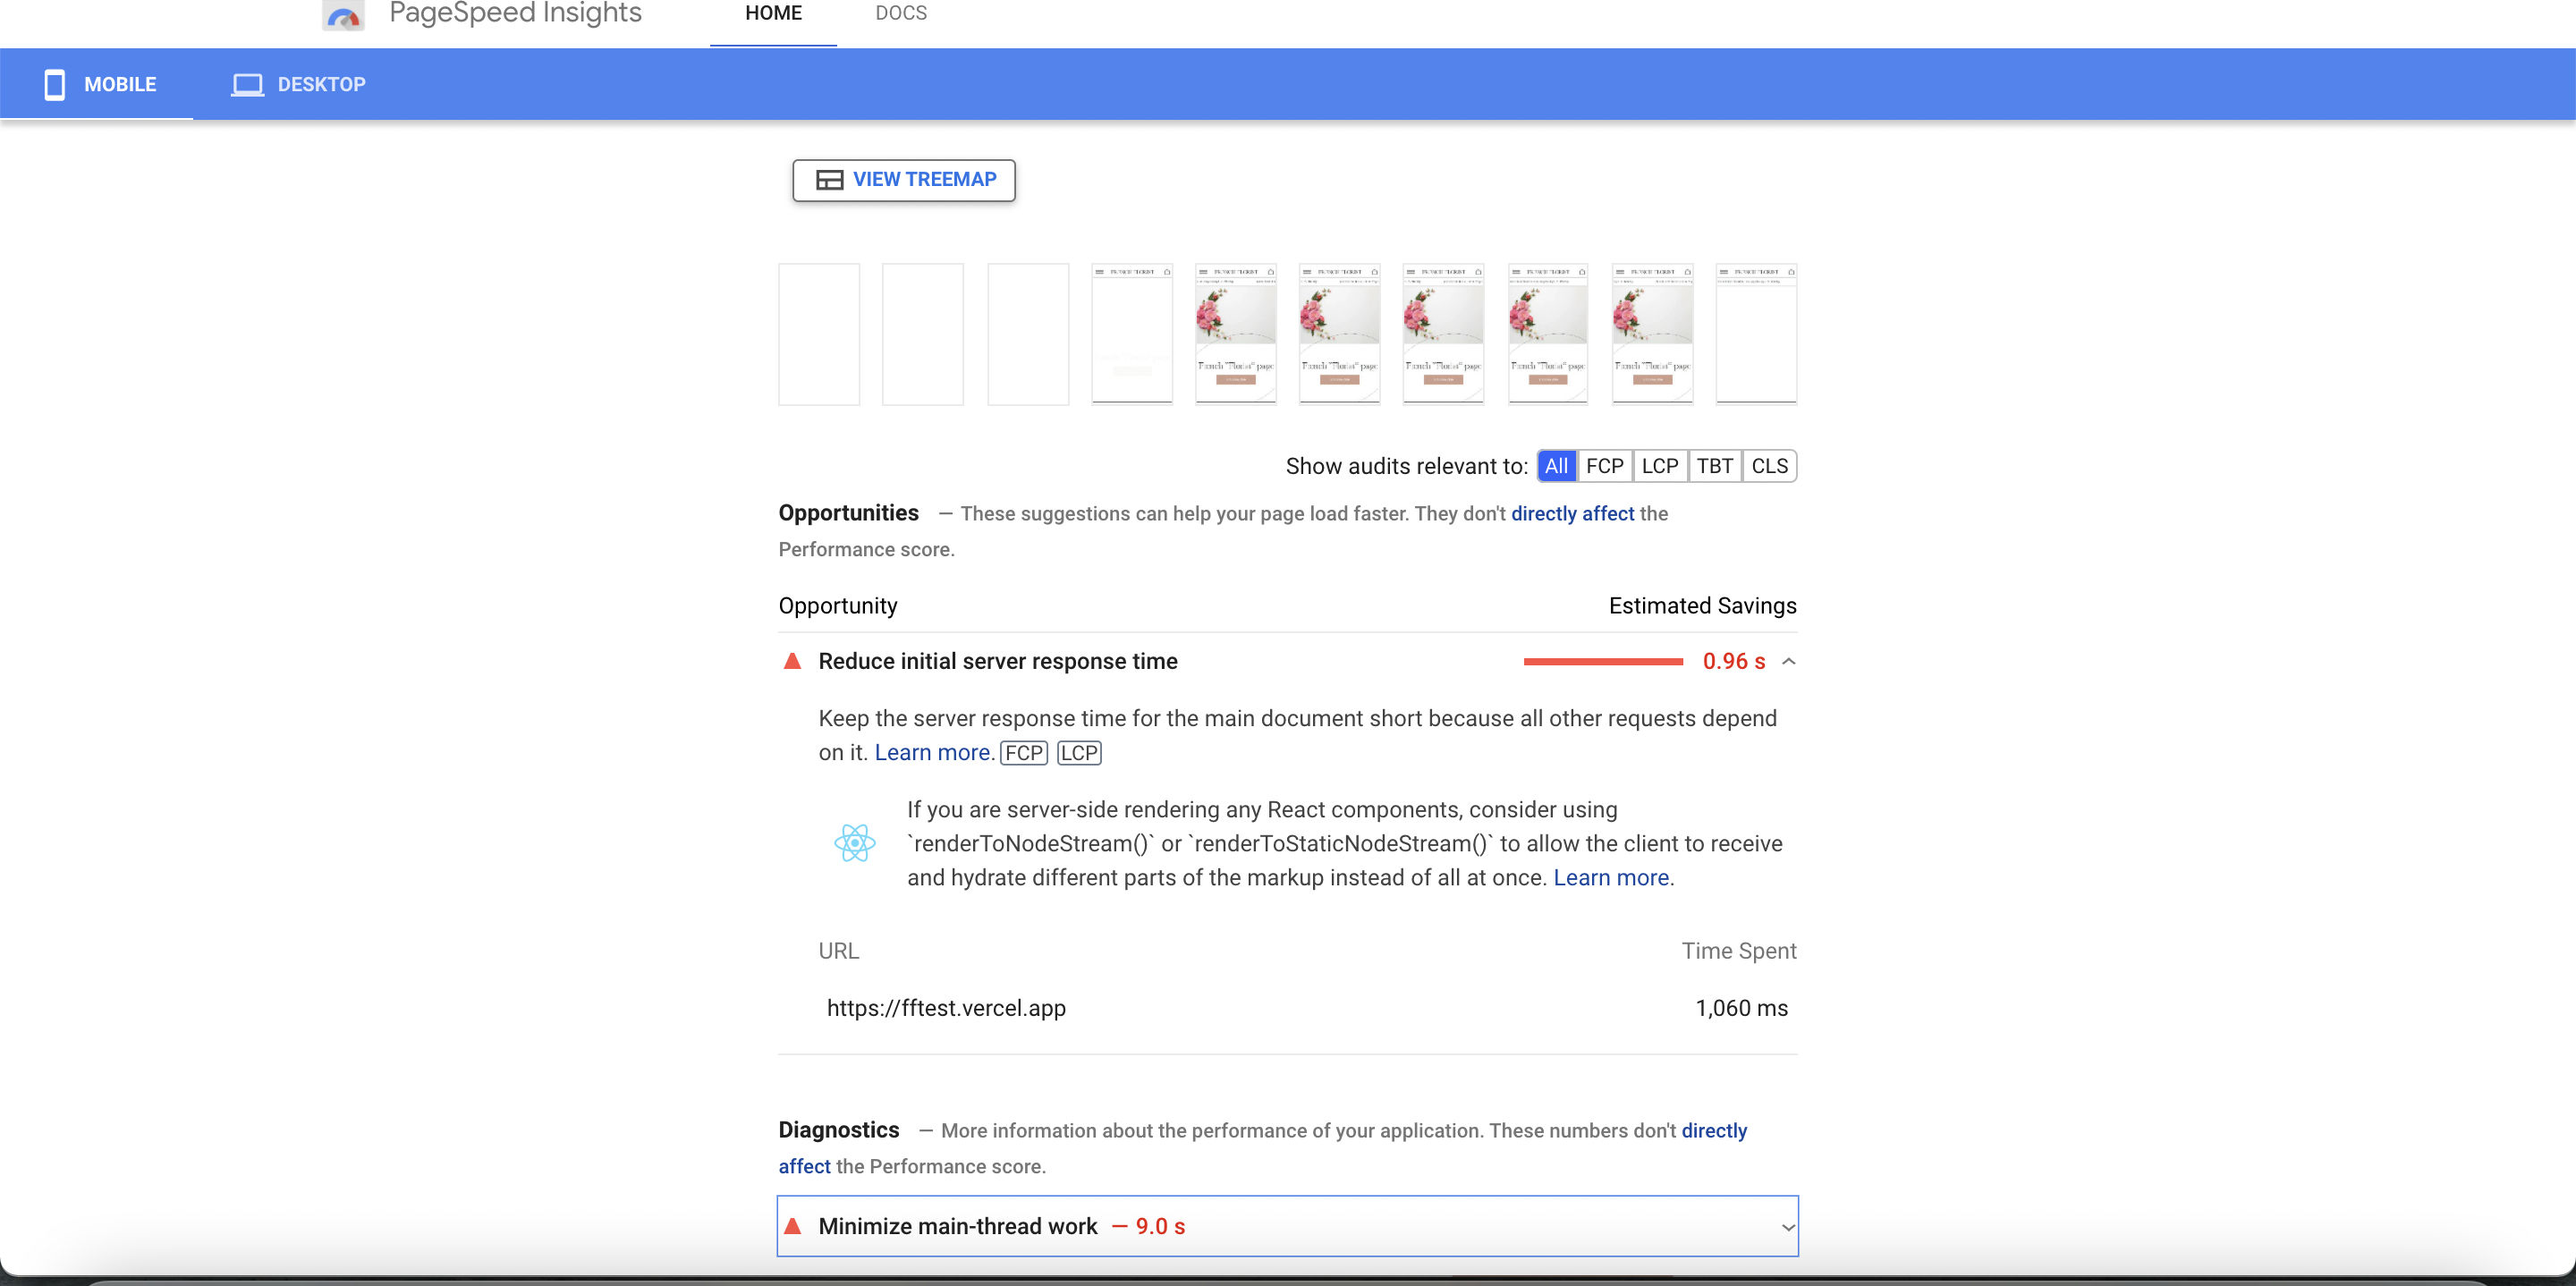Click the mobile phone icon
Image resolution: width=2576 pixels, height=1286 pixels.
coord(55,85)
